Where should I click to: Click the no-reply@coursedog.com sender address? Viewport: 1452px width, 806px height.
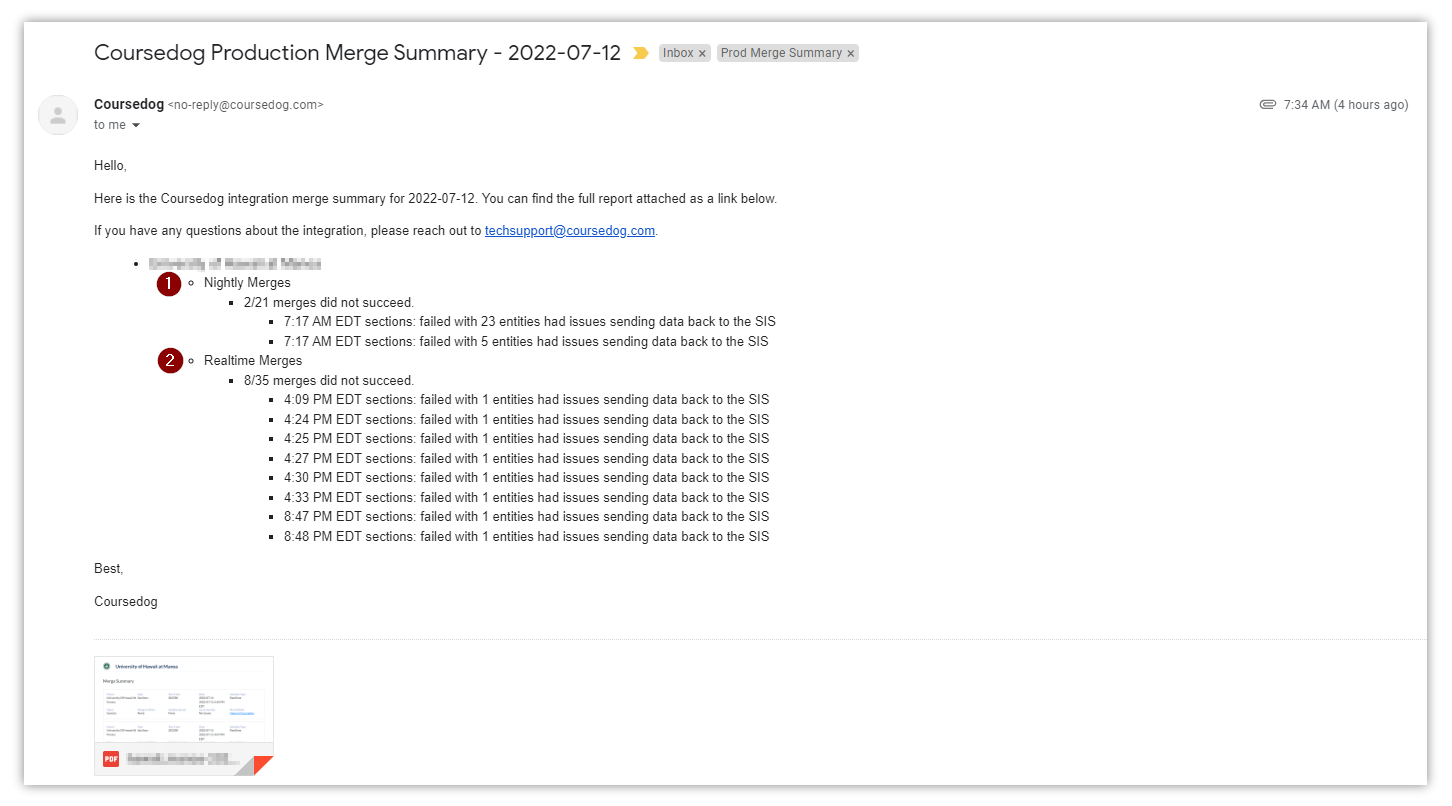point(245,105)
